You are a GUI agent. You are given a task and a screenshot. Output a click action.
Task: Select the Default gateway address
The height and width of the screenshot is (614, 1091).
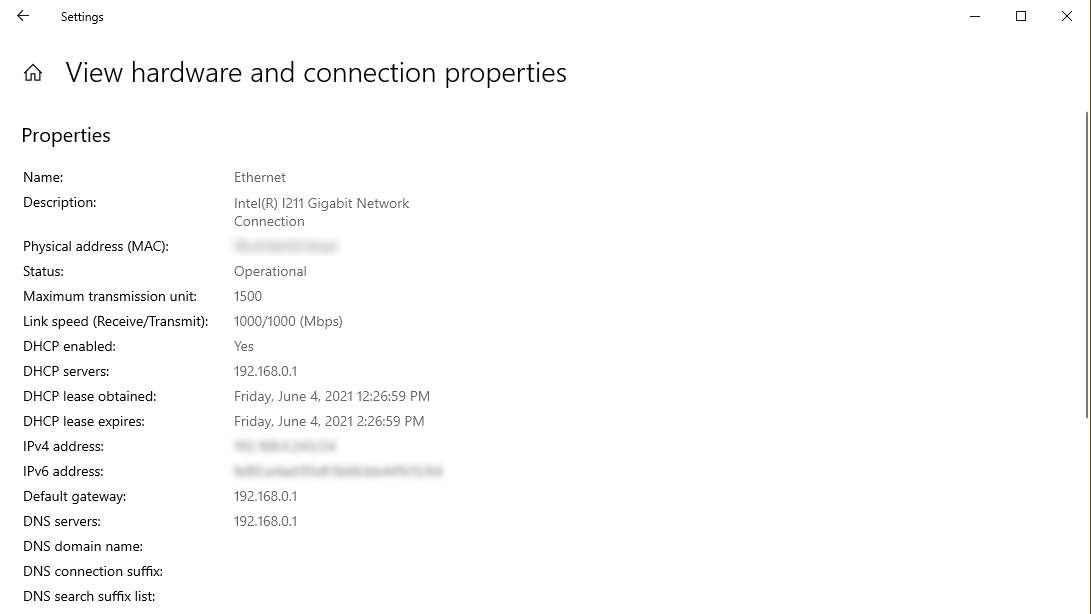pyautogui.click(x=265, y=496)
